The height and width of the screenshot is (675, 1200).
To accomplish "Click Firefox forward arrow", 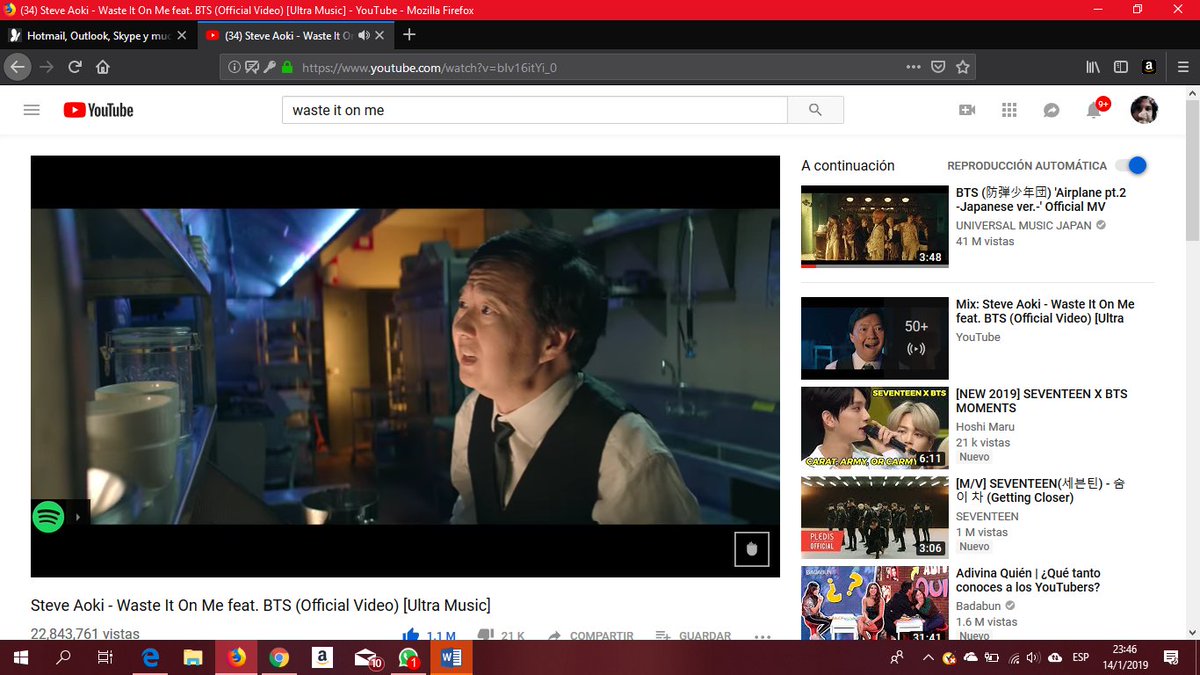I will point(46,67).
